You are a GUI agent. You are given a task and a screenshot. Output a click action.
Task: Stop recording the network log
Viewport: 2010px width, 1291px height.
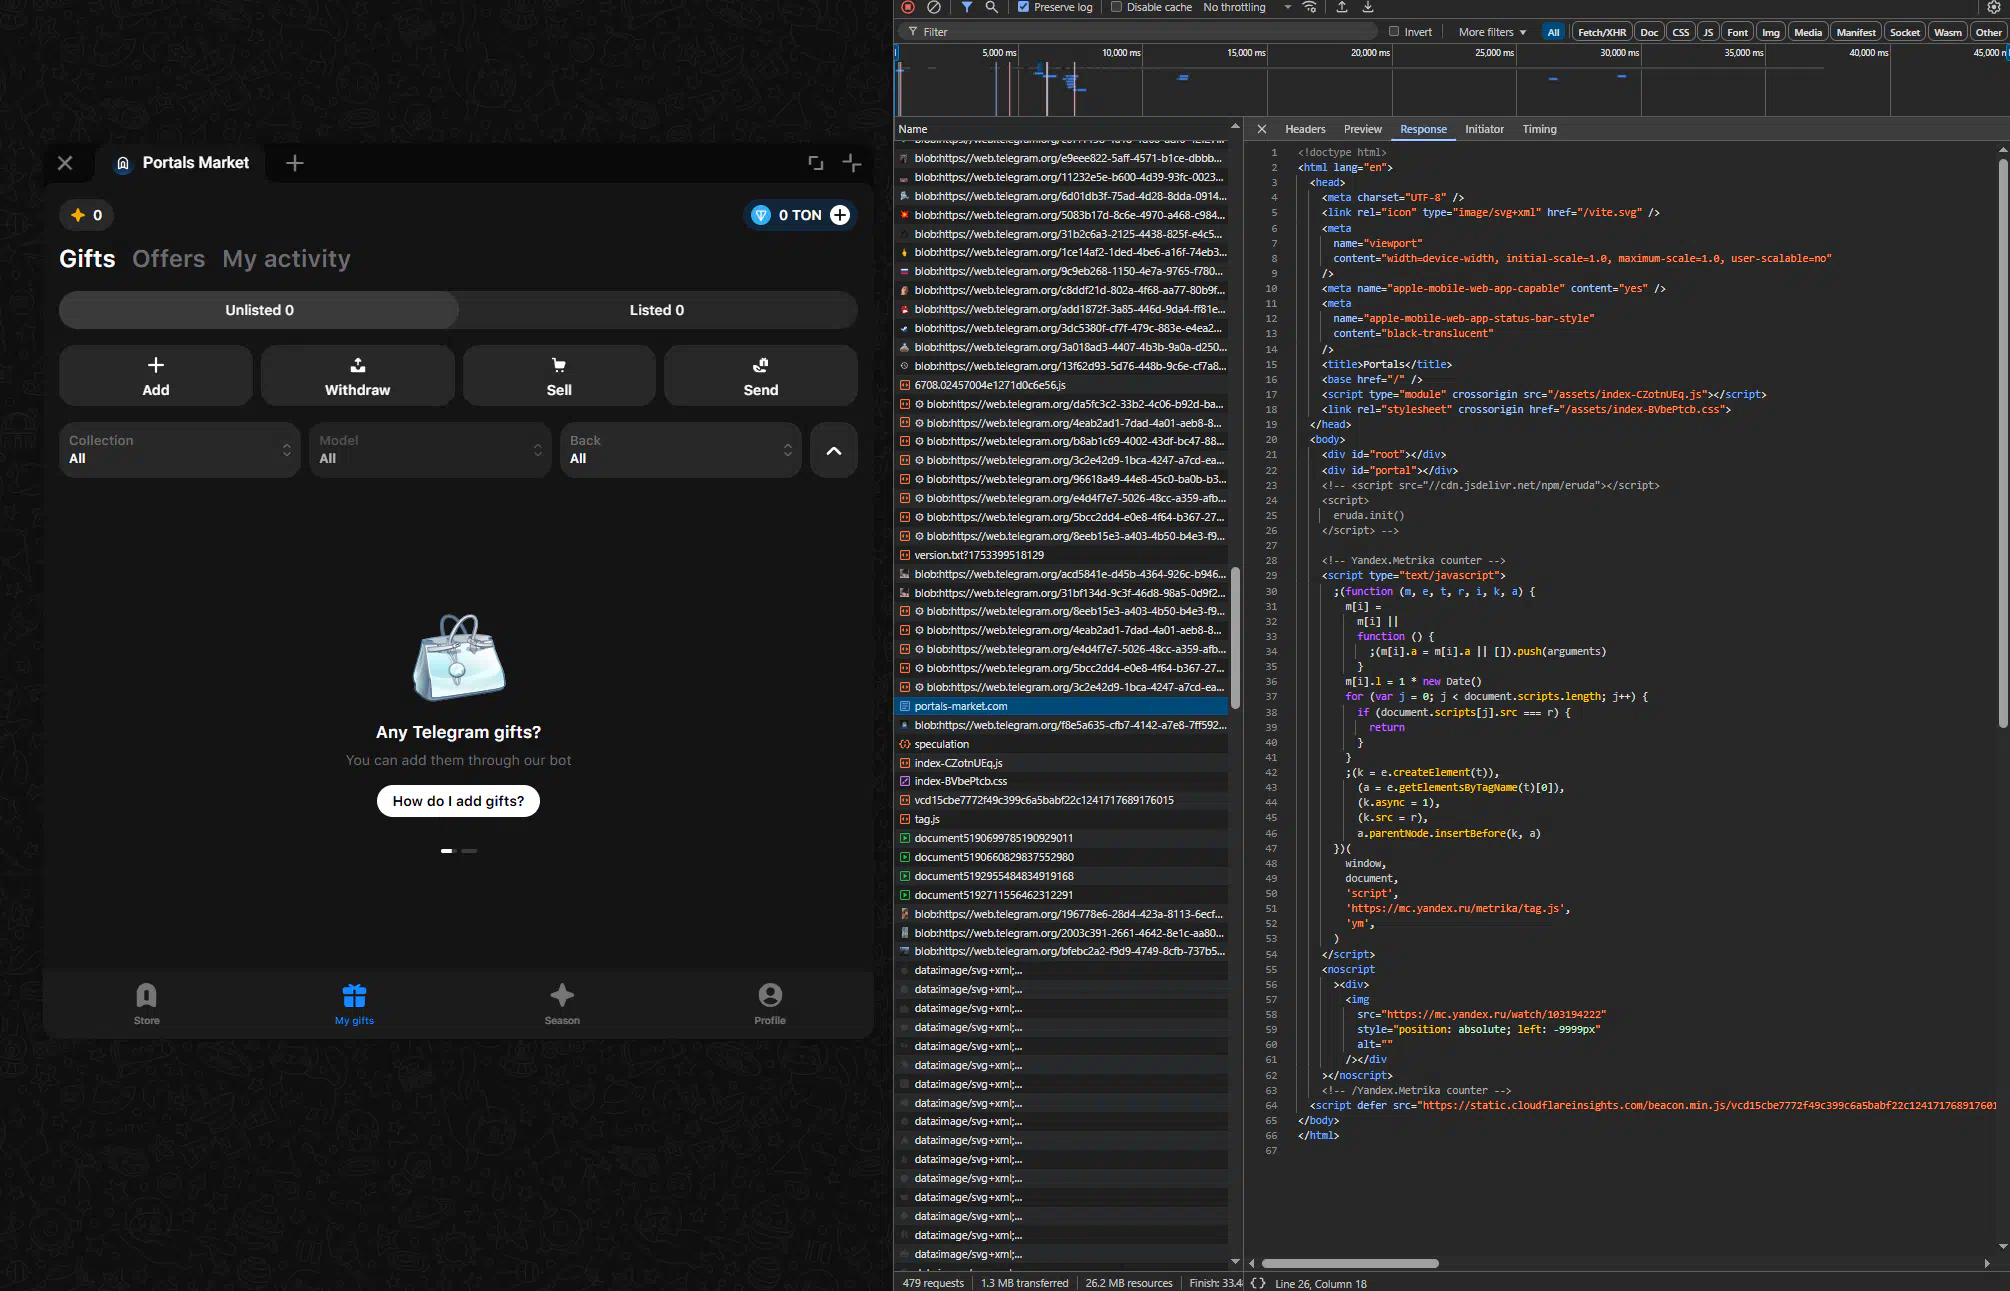pos(908,7)
